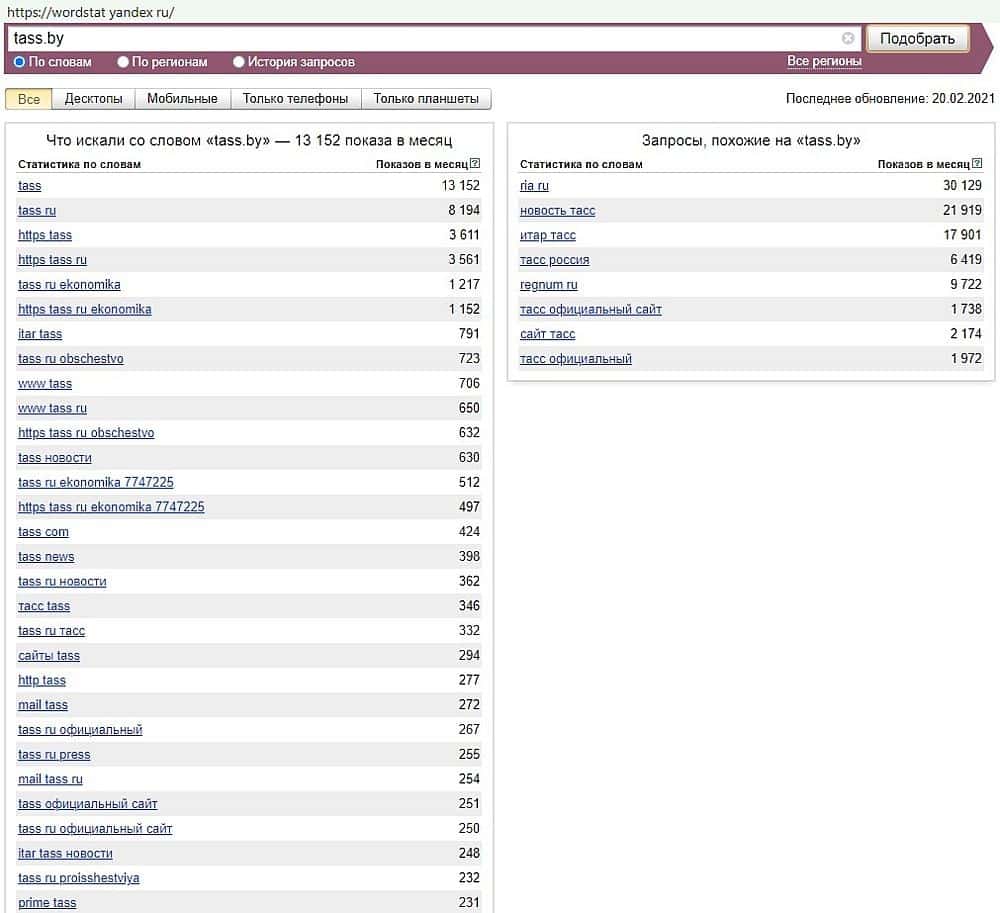Open the 'ria ru' similar query link
1000x913 pixels.
[x=534, y=186]
